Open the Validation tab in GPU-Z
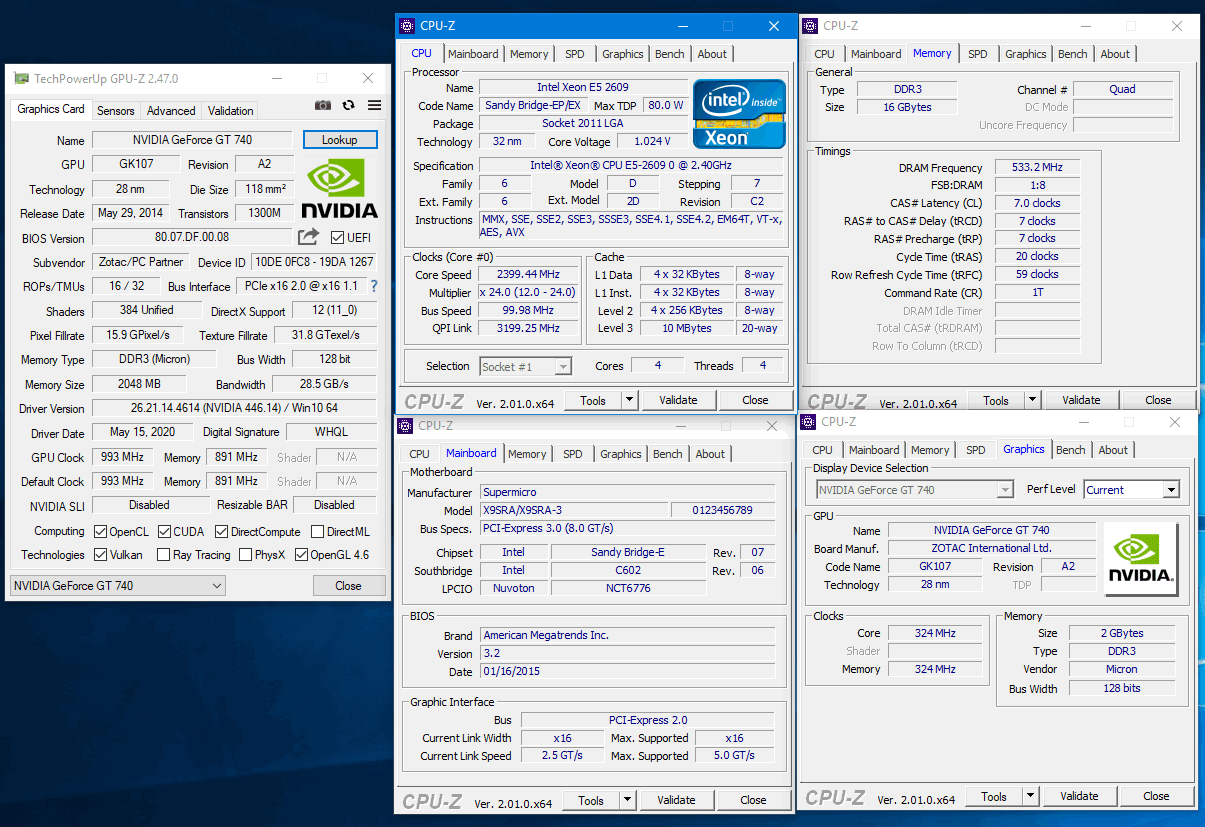The height and width of the screenshot is (827, 1205). coord(231,111)
